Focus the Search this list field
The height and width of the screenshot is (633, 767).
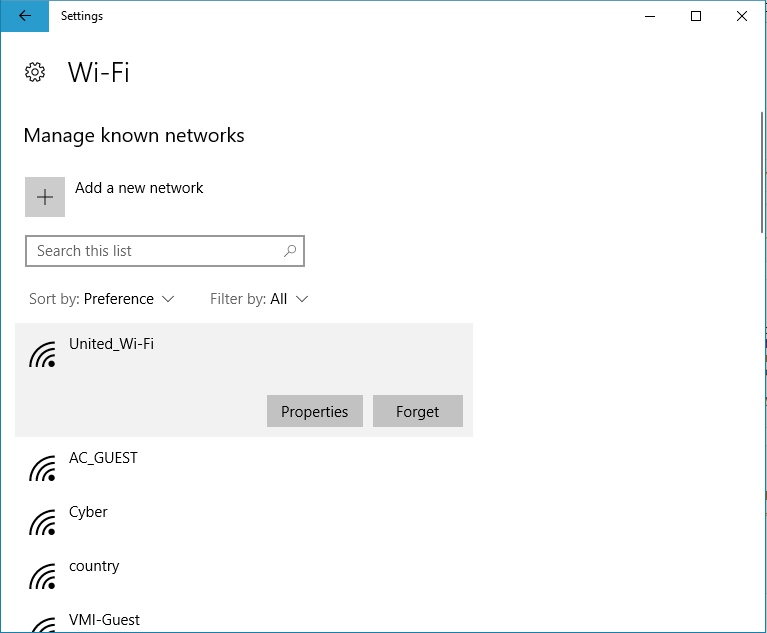pyautogui.click(x=165, y=251)
